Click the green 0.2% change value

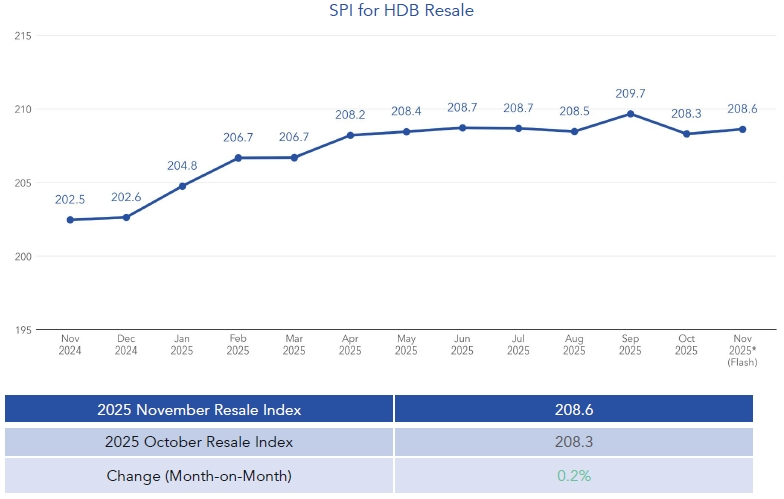tap(572, 475)
